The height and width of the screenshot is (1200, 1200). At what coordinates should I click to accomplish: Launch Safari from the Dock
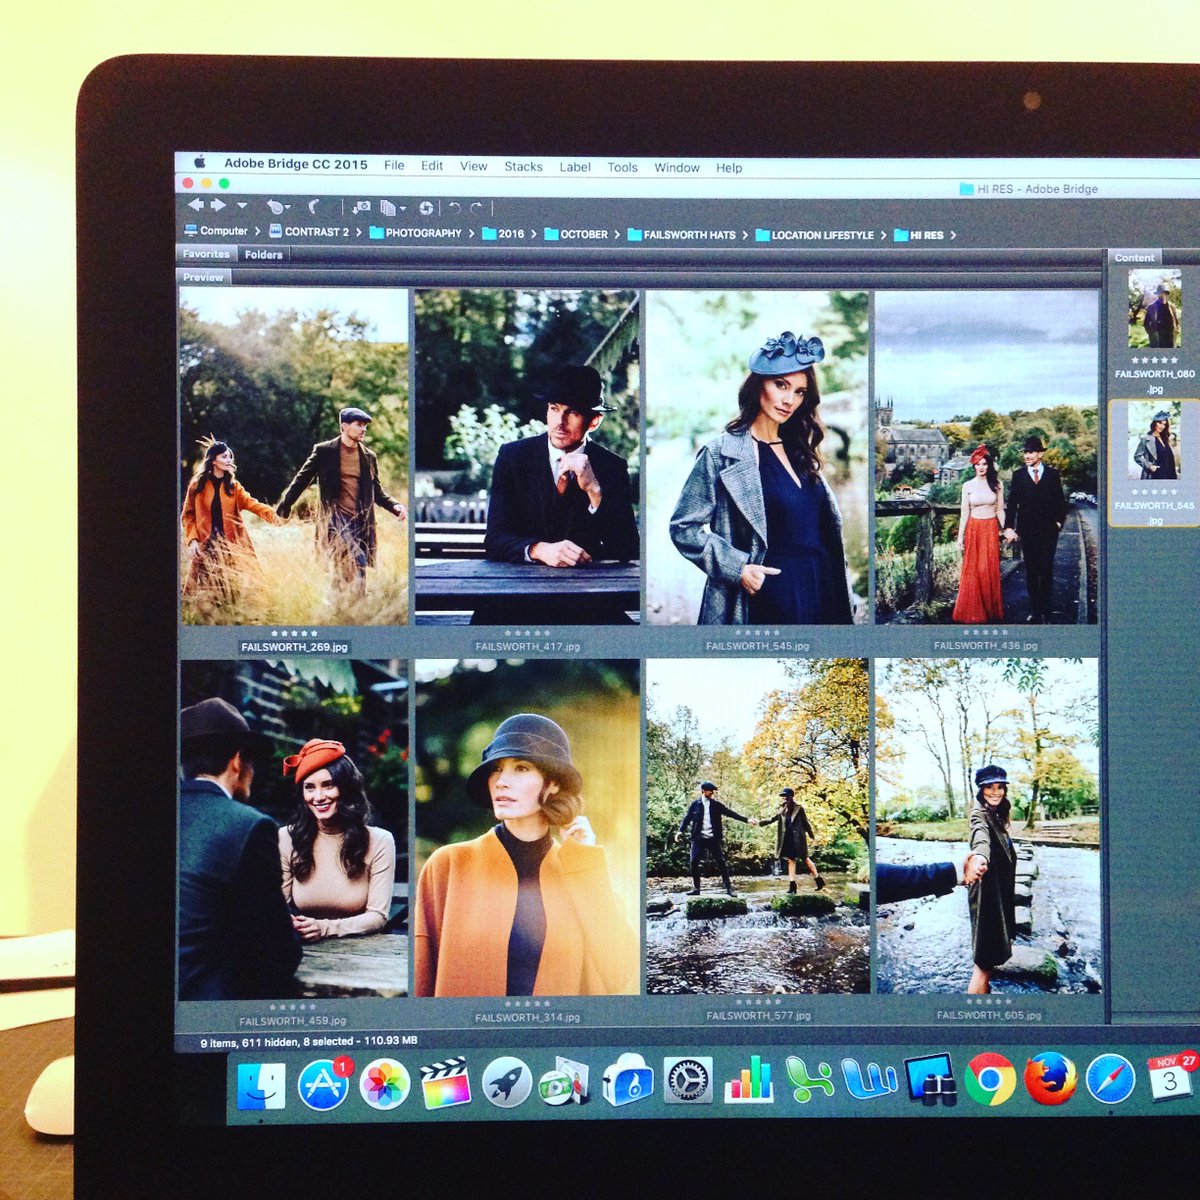(x=1110, y=1080)
